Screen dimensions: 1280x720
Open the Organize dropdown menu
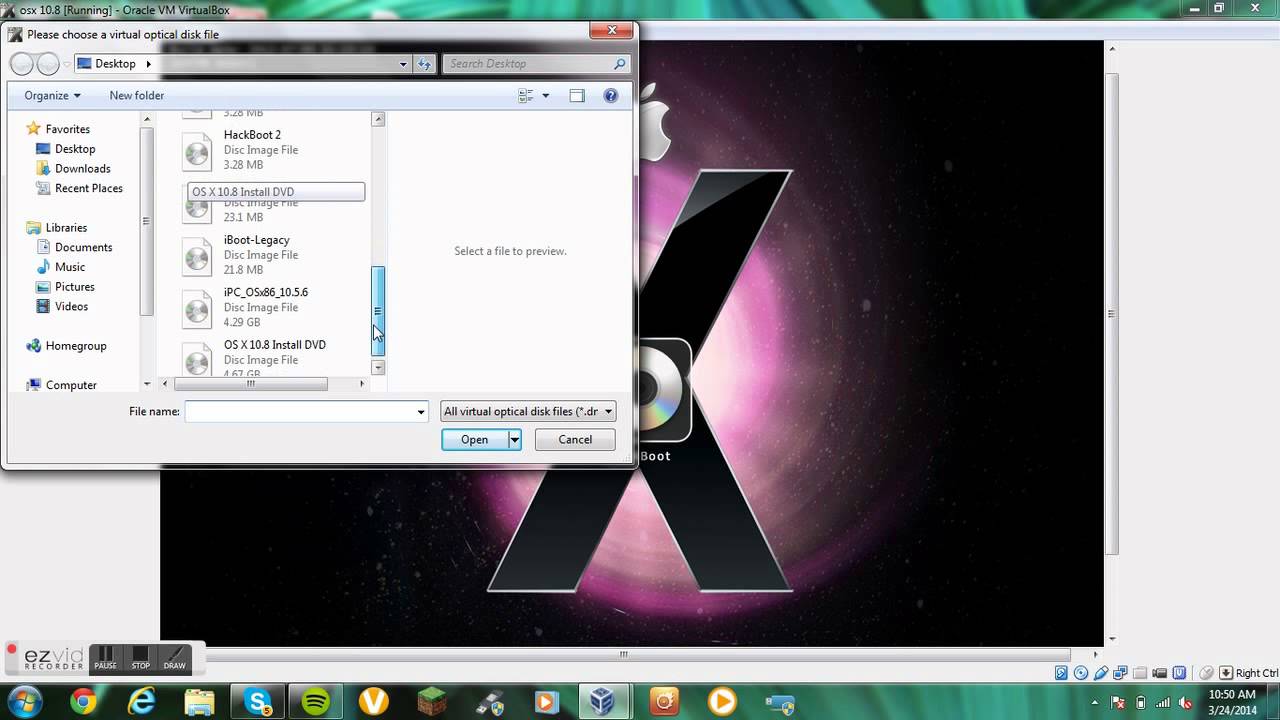pos(52,96)
